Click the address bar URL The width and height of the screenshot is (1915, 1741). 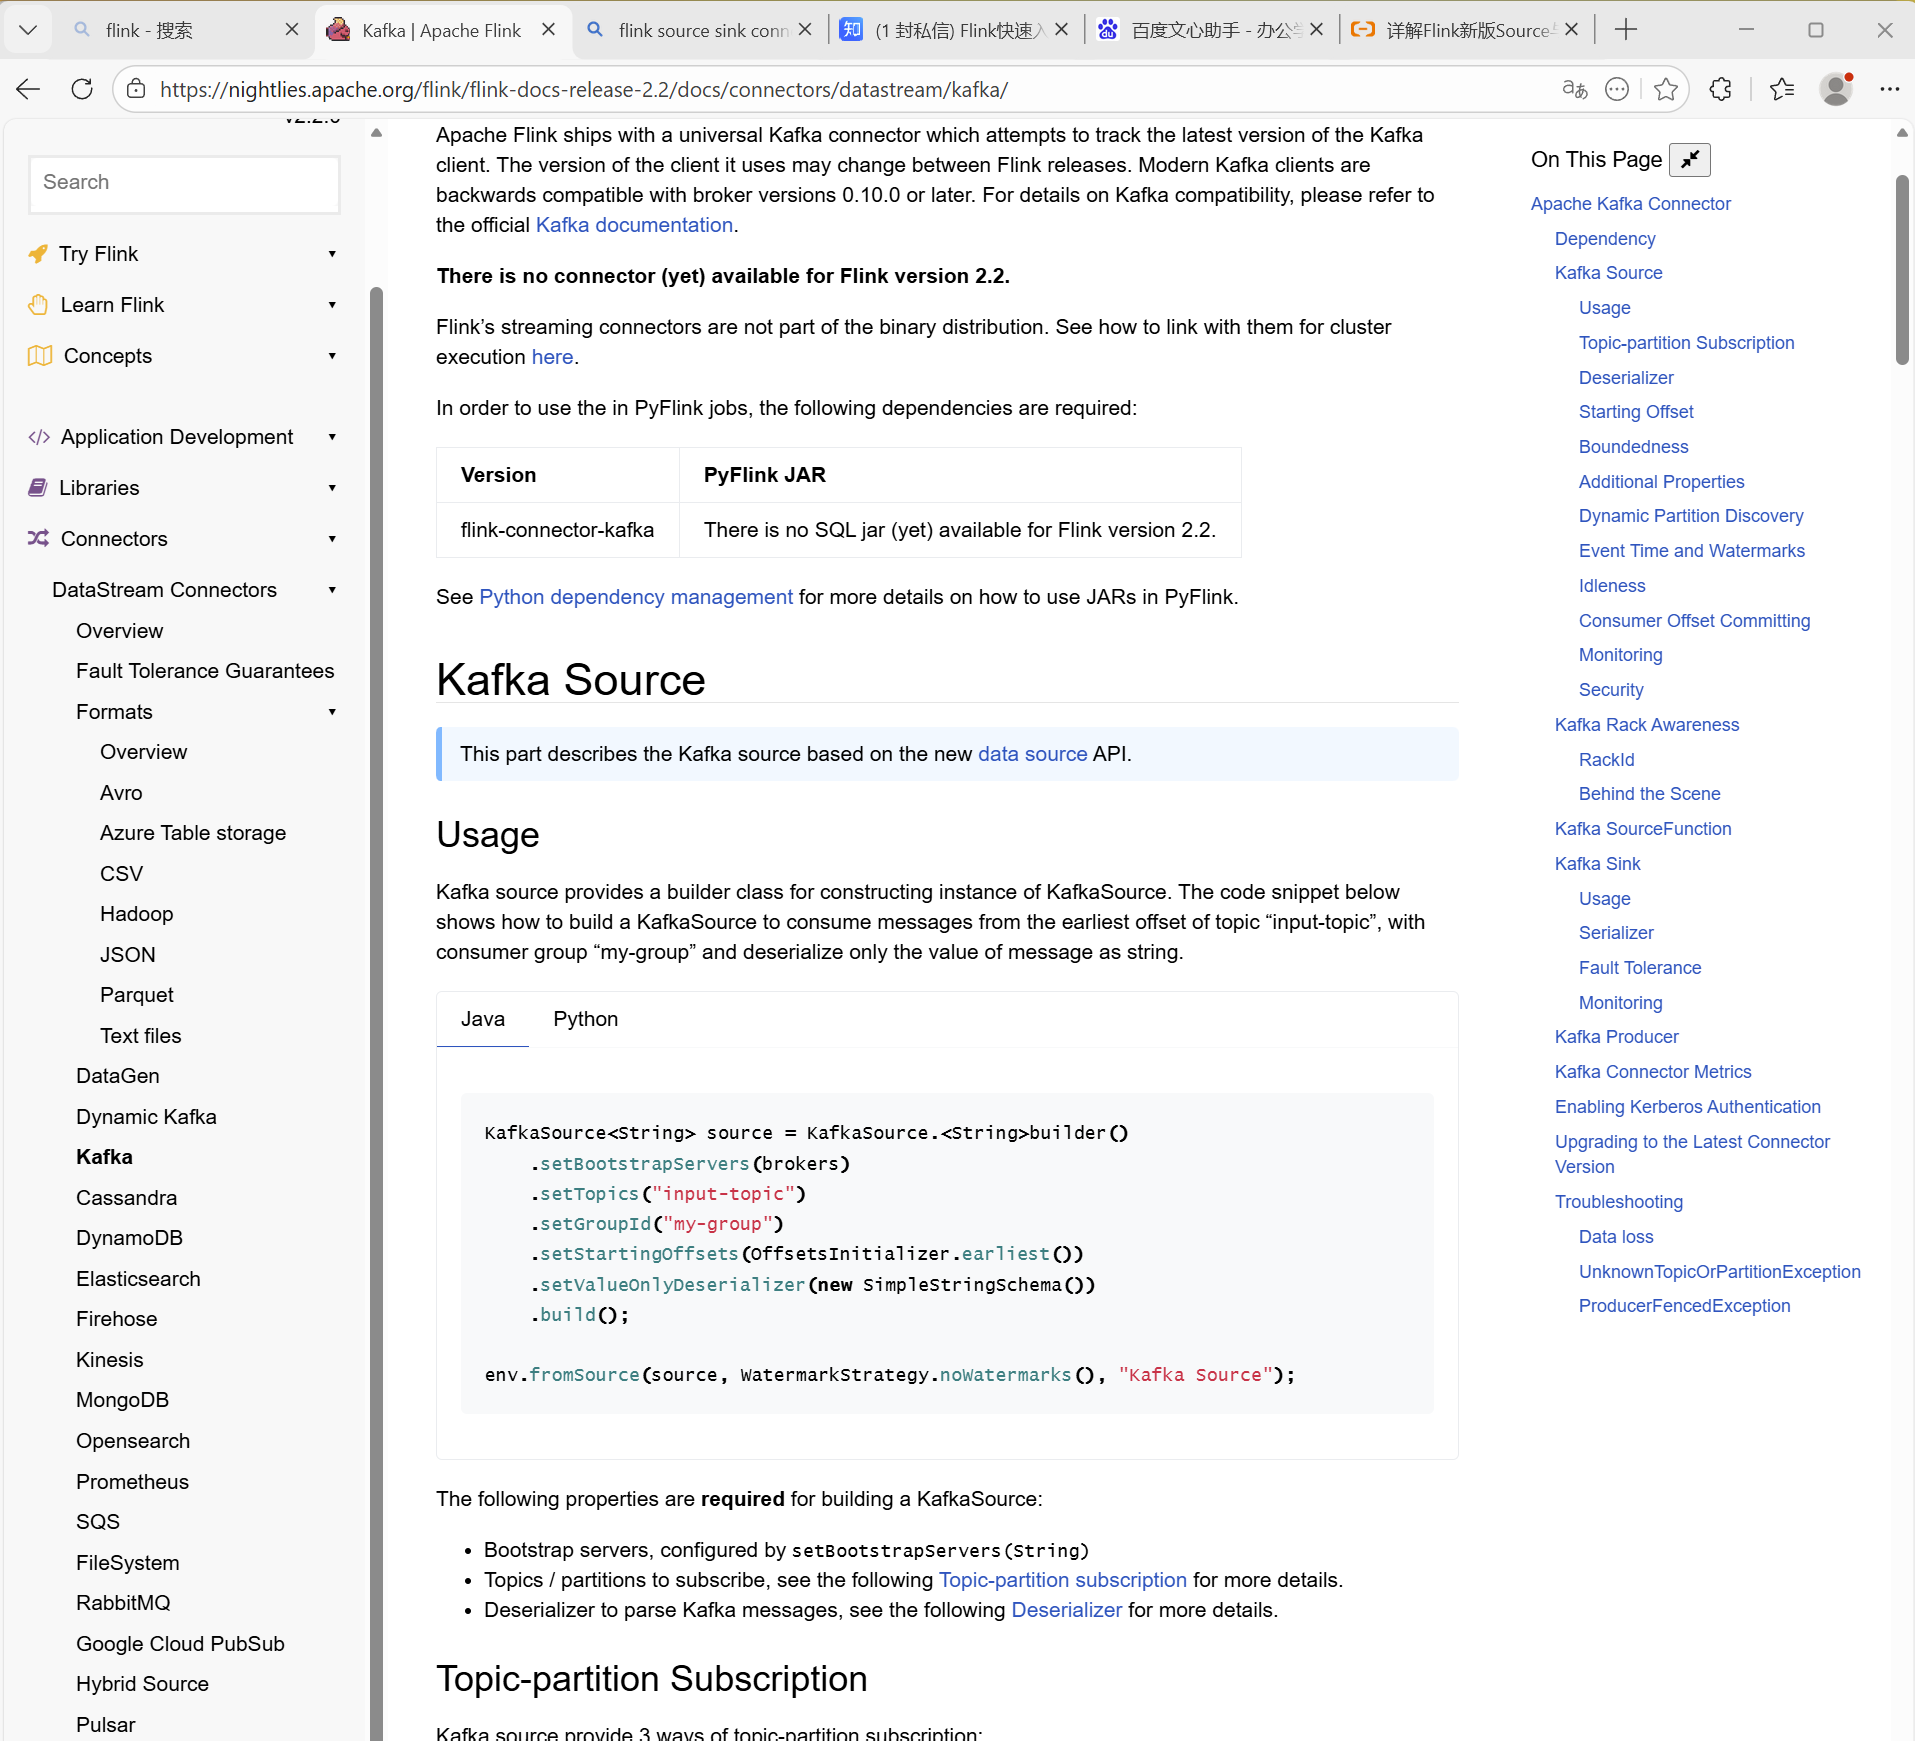pos(584,90)
